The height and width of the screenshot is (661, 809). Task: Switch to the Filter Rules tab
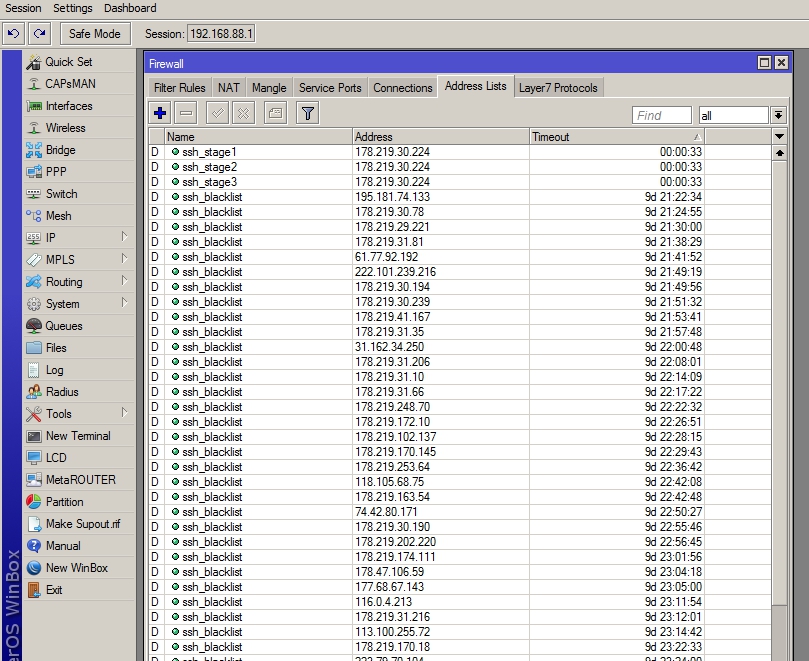click(180, 88)
